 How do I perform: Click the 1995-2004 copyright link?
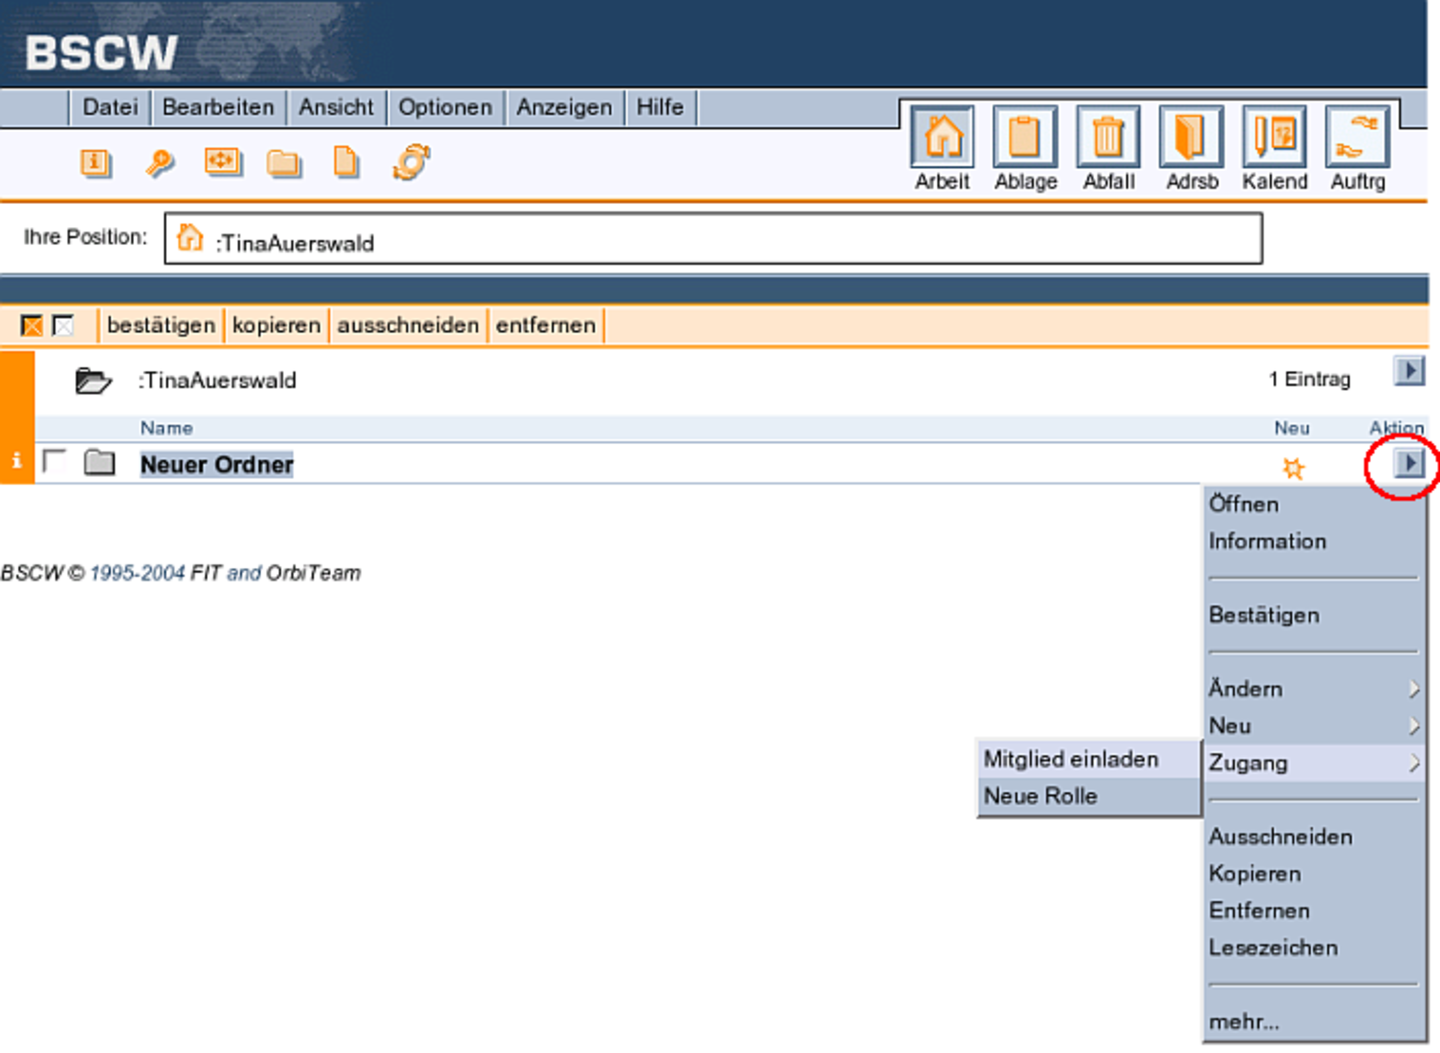[x=137, y=573]
